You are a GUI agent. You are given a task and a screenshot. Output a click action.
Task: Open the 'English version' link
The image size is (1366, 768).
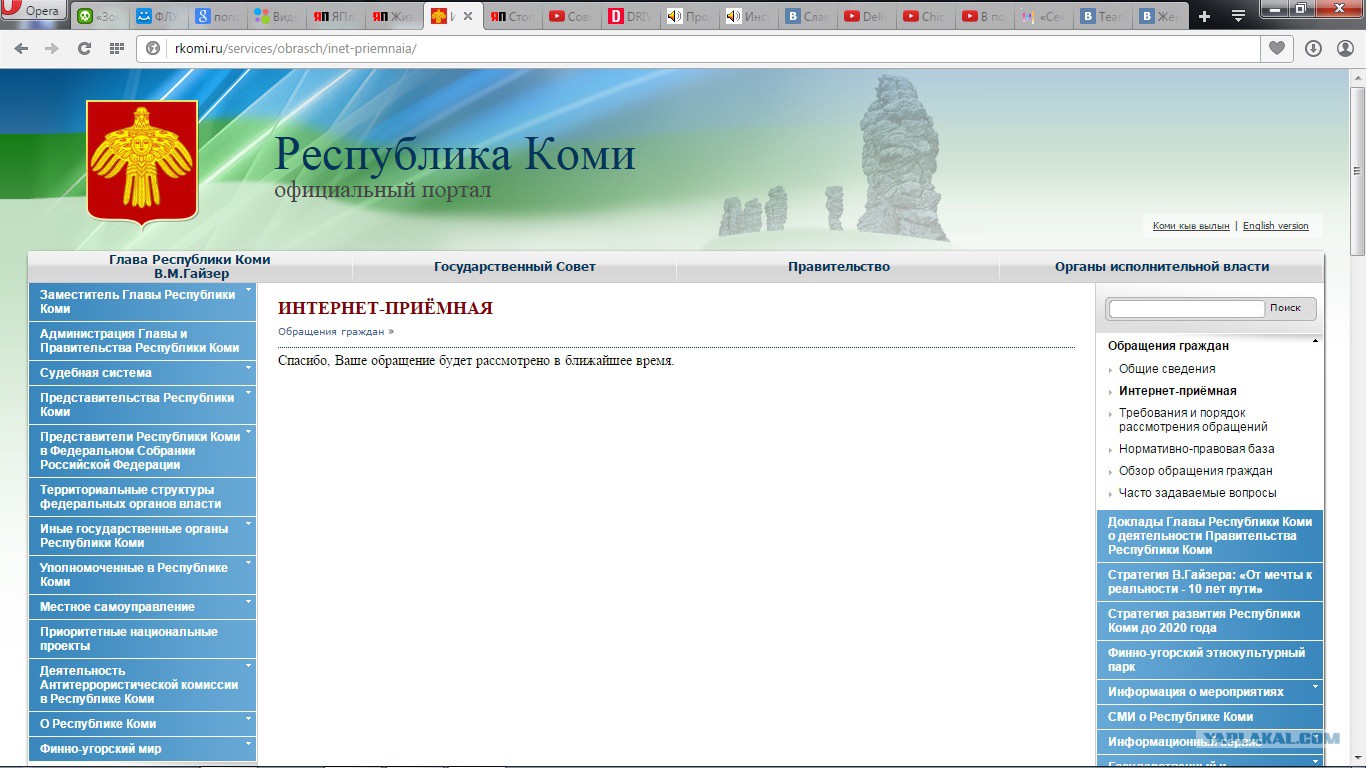pyautogui.click(x=1275, y=226)
